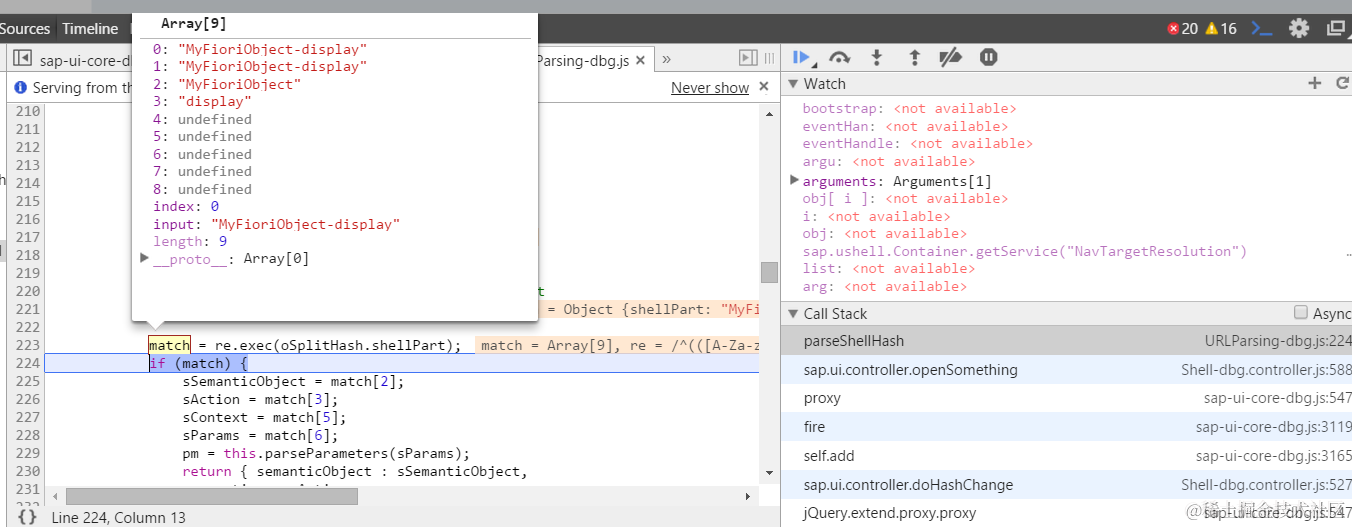Enable the Async call stack checkbox
This screenshot has height=527, width=1352.
1300,313
